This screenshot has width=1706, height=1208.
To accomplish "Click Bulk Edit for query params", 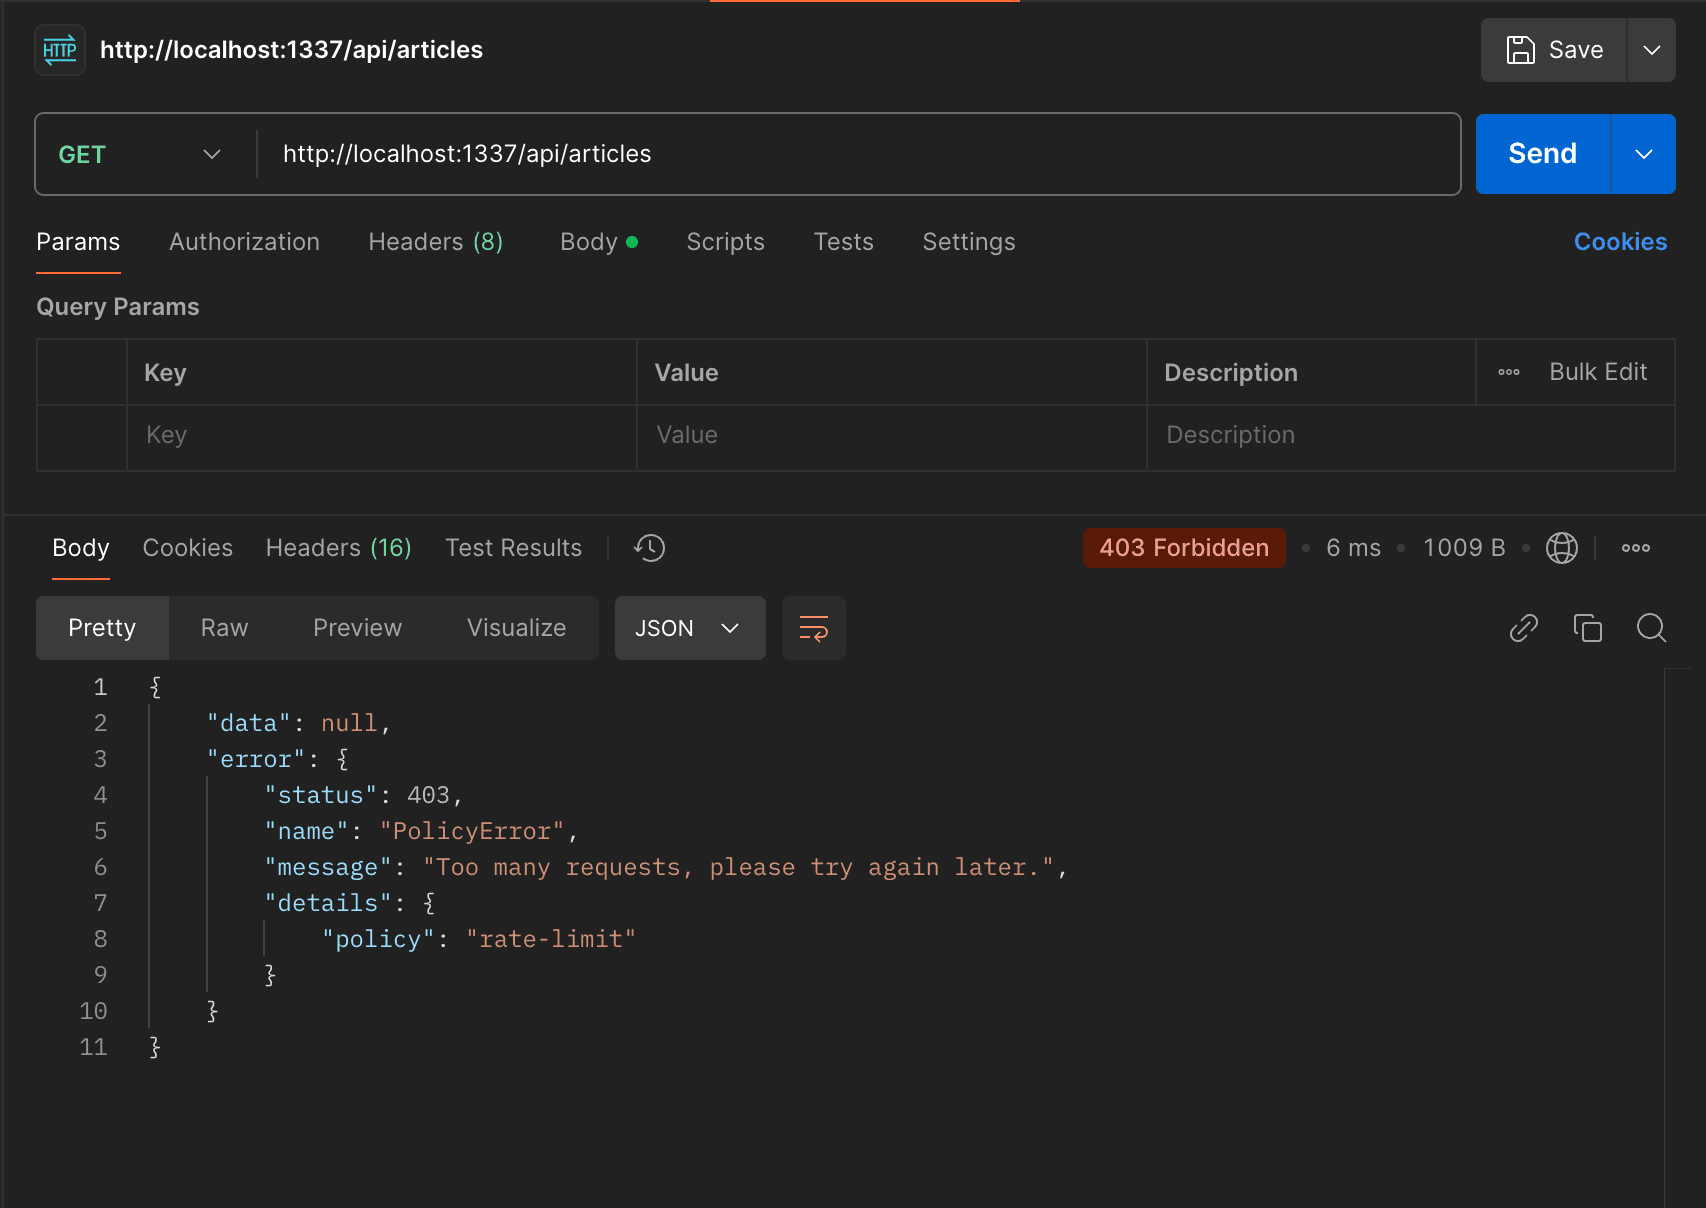I will coord(1598,372).
